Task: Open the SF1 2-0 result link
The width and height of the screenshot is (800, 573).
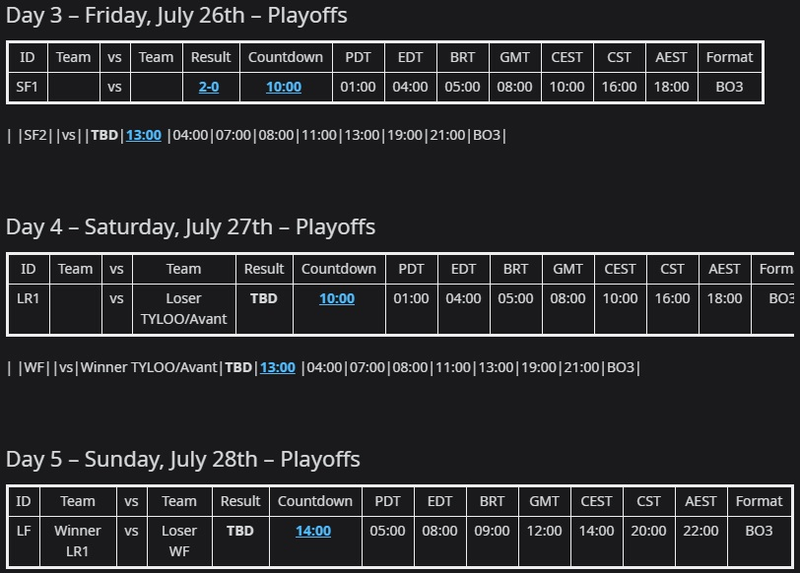Action: pyautogui.click(x=209, y=87)
